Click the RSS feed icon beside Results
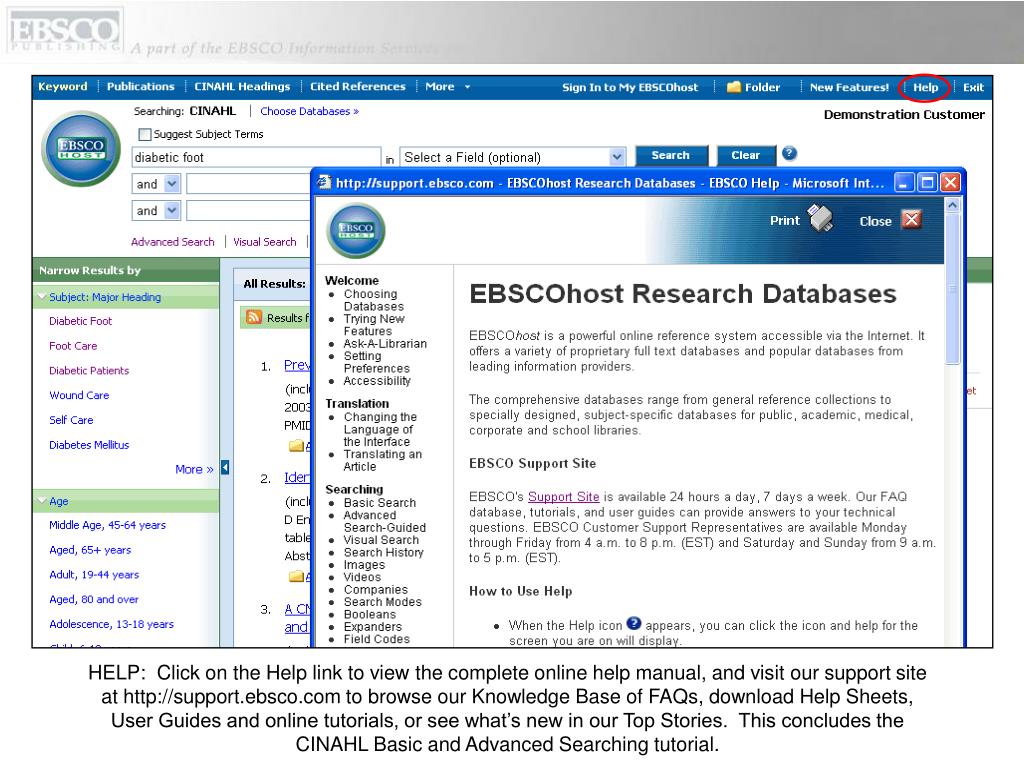The height and width of the screenshot is (768, 1024). tap(253, 317)
